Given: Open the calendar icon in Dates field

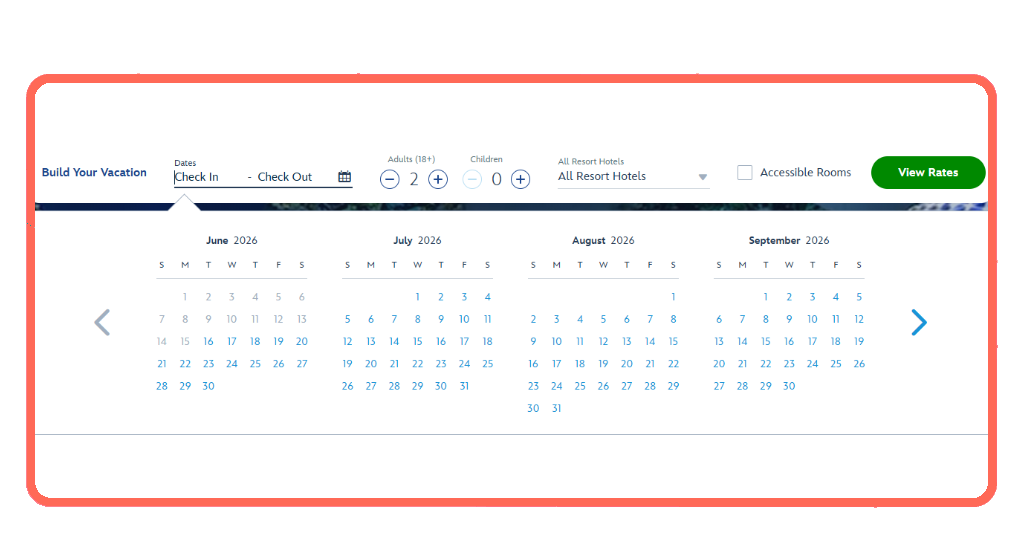Looking at the screenshot, I should [x=344, y=176].
